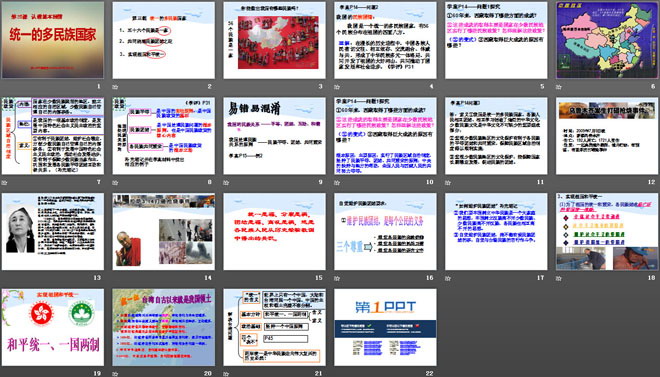This screenshot has width=660, height=377.
Task: Click the animation star icon under slide 18
Action: 559,278
